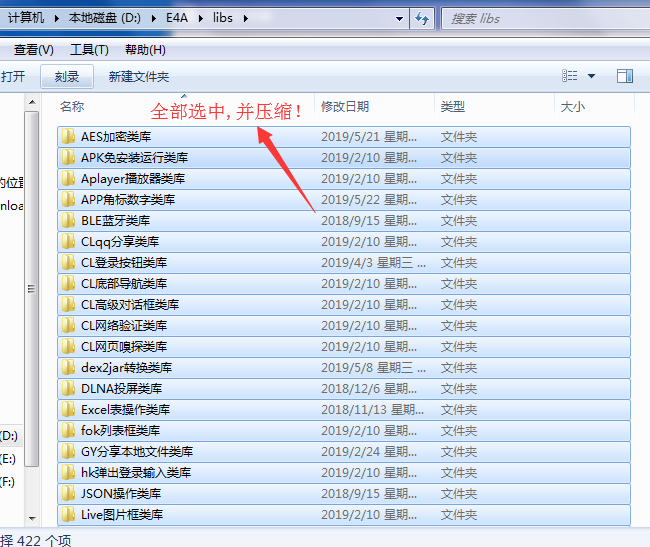Image resolution: width=650 pixels, height=547 pixels.
Task: Click the folder icon of GY分享本地文件类库
Action: [x=68, y=451]
